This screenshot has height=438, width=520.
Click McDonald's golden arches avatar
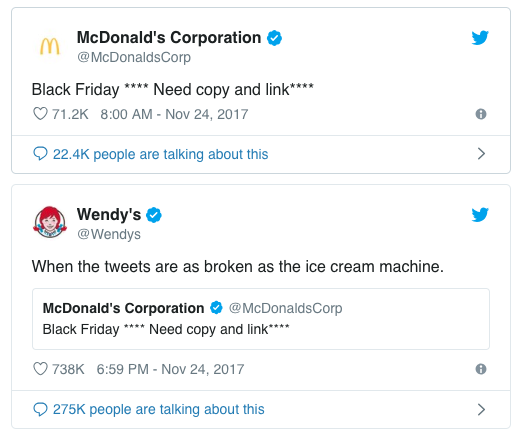pyautogui.click(x=50, y=46)
